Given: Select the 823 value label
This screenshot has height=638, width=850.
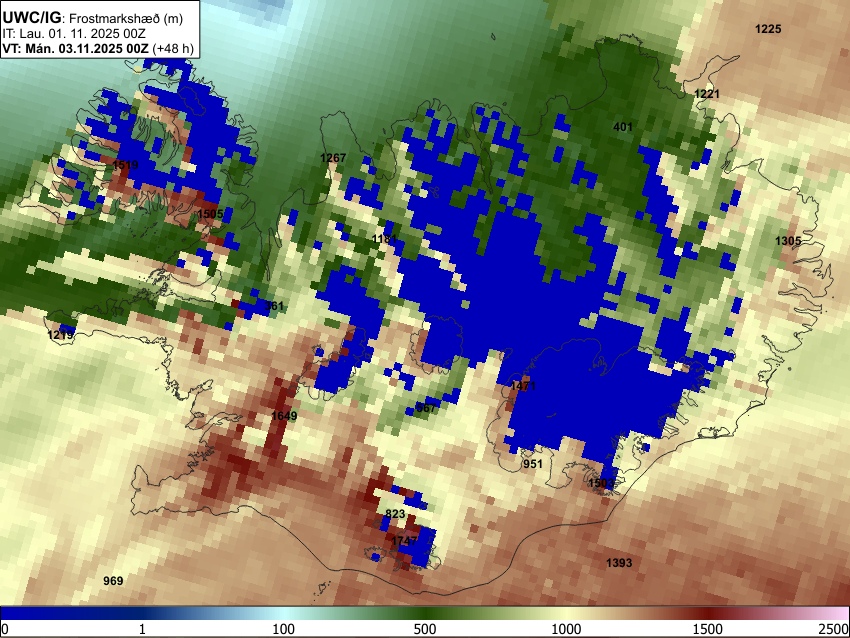Looking at the screenshot, I should point(395,514).
